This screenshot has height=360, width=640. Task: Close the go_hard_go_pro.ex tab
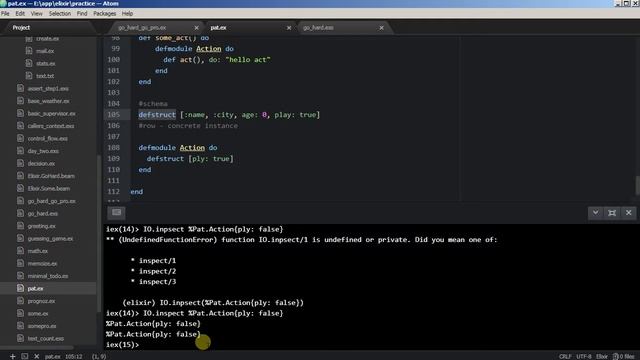(x=196, y=28)
